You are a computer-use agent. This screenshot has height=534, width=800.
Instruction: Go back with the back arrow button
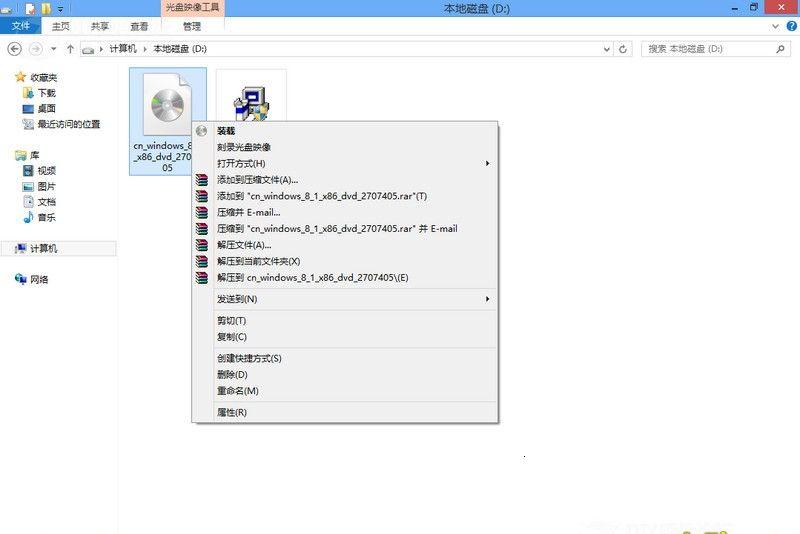click(x=14, y=49)
